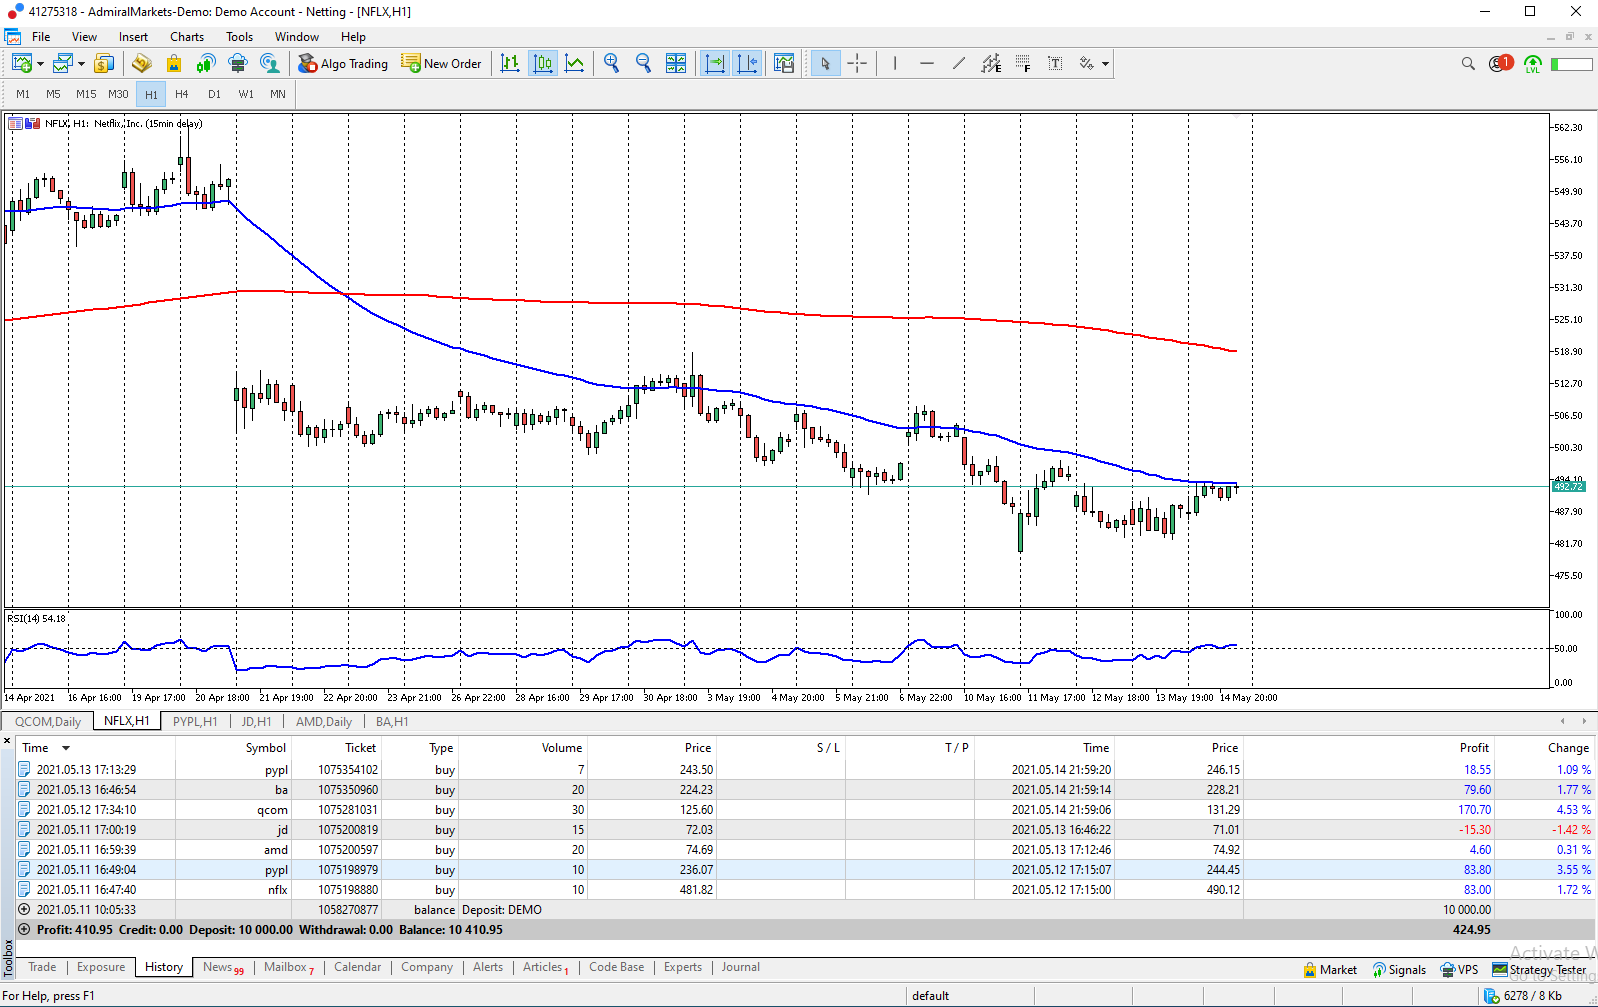Click the Zoom In magnifier icon
This screenshot has height=1007, width=1598.
click(611, 63)
